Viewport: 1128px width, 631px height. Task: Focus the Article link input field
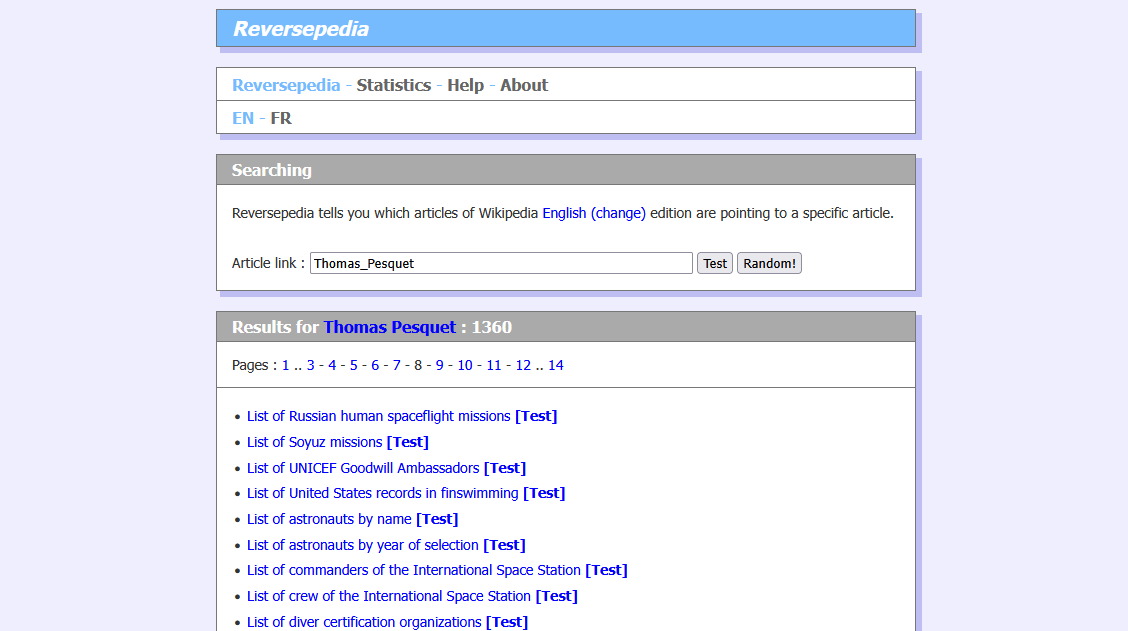click(501, 263)
